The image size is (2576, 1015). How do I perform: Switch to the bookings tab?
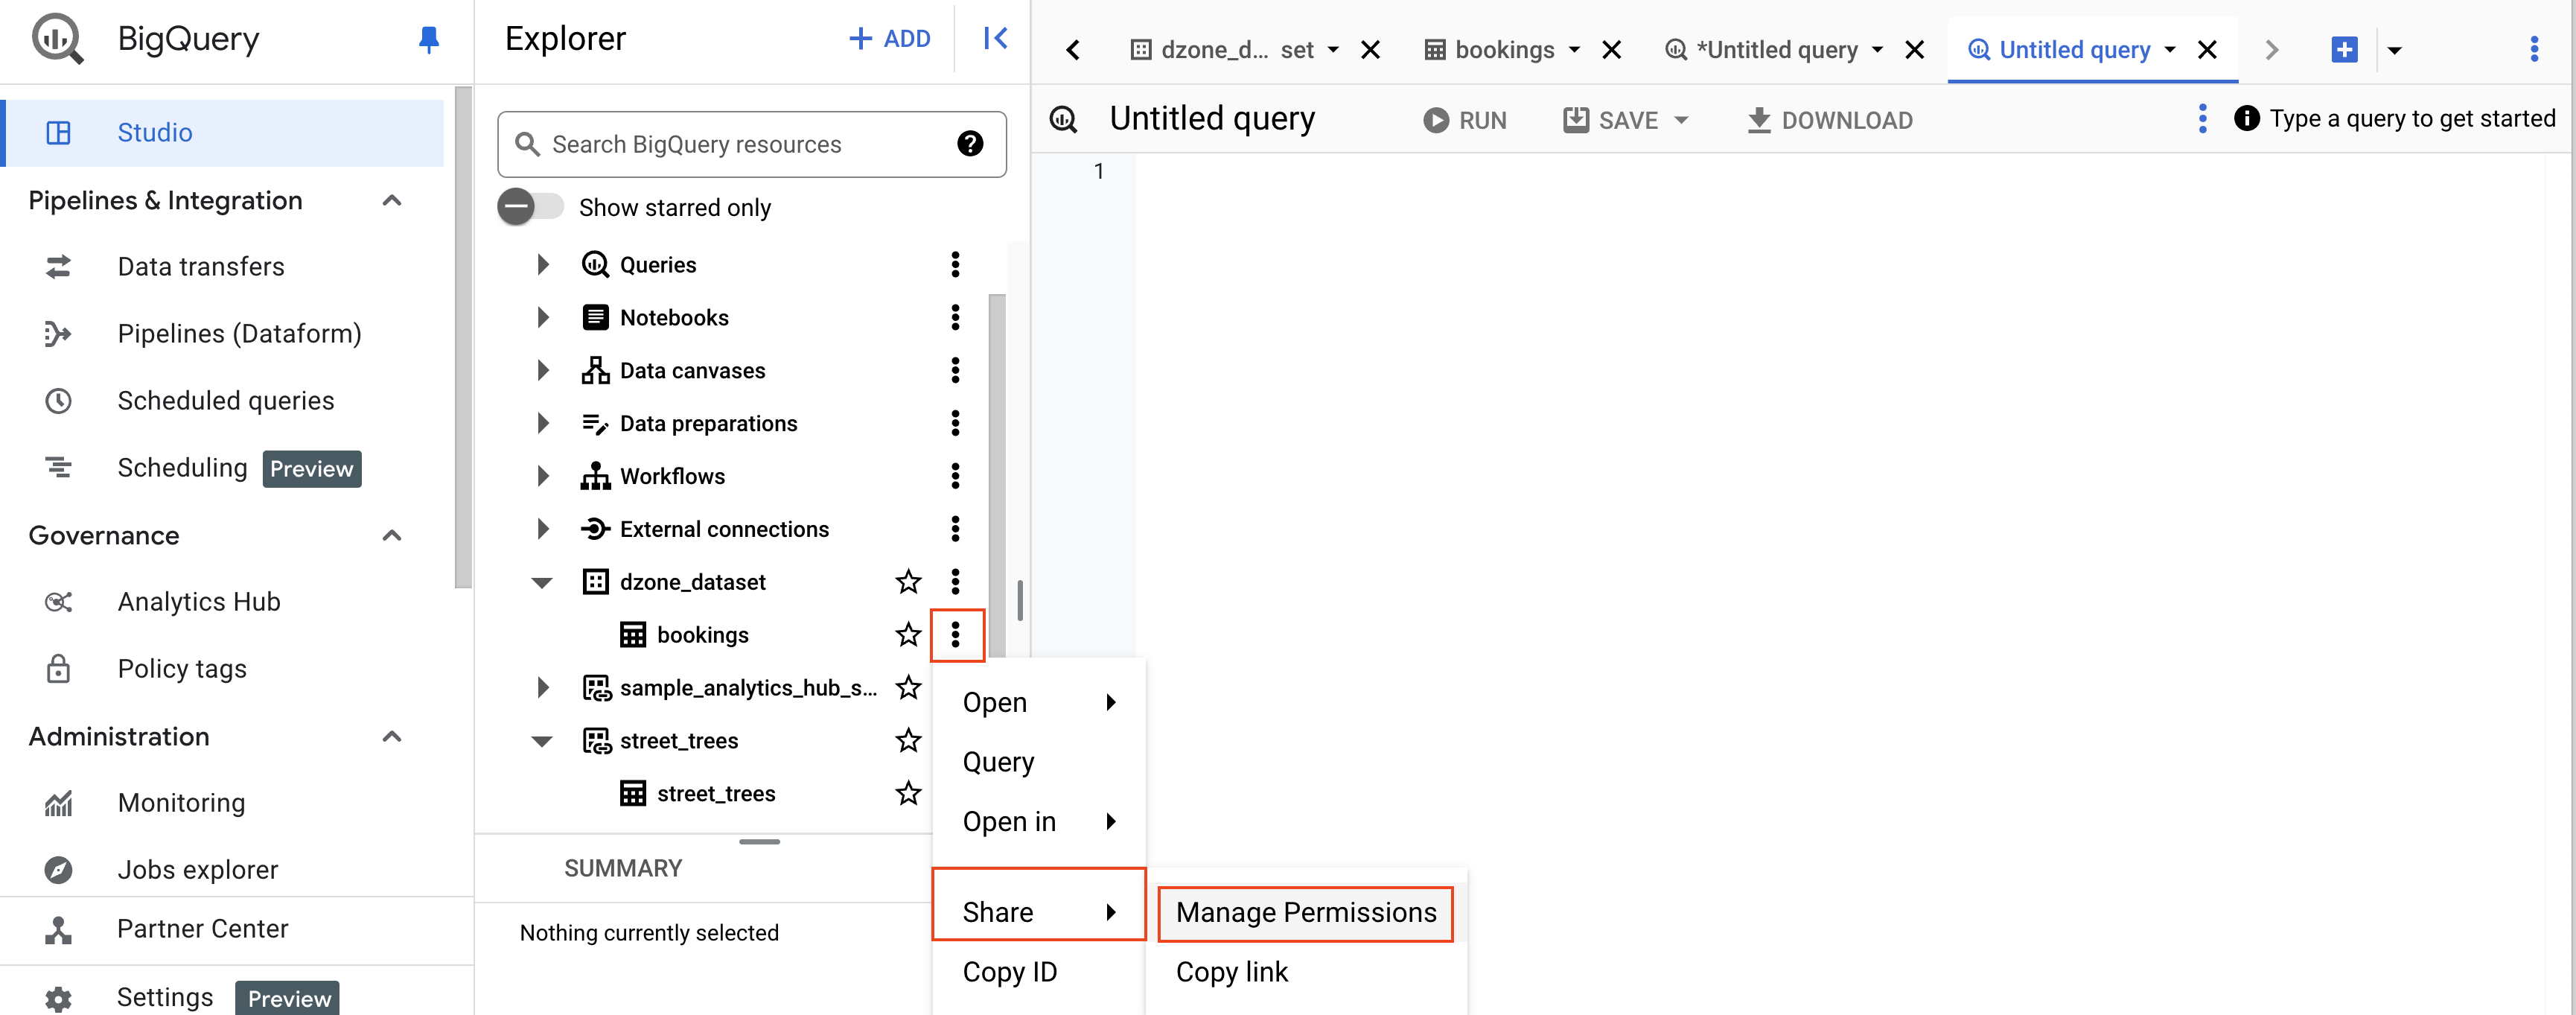pos(1504,49)
